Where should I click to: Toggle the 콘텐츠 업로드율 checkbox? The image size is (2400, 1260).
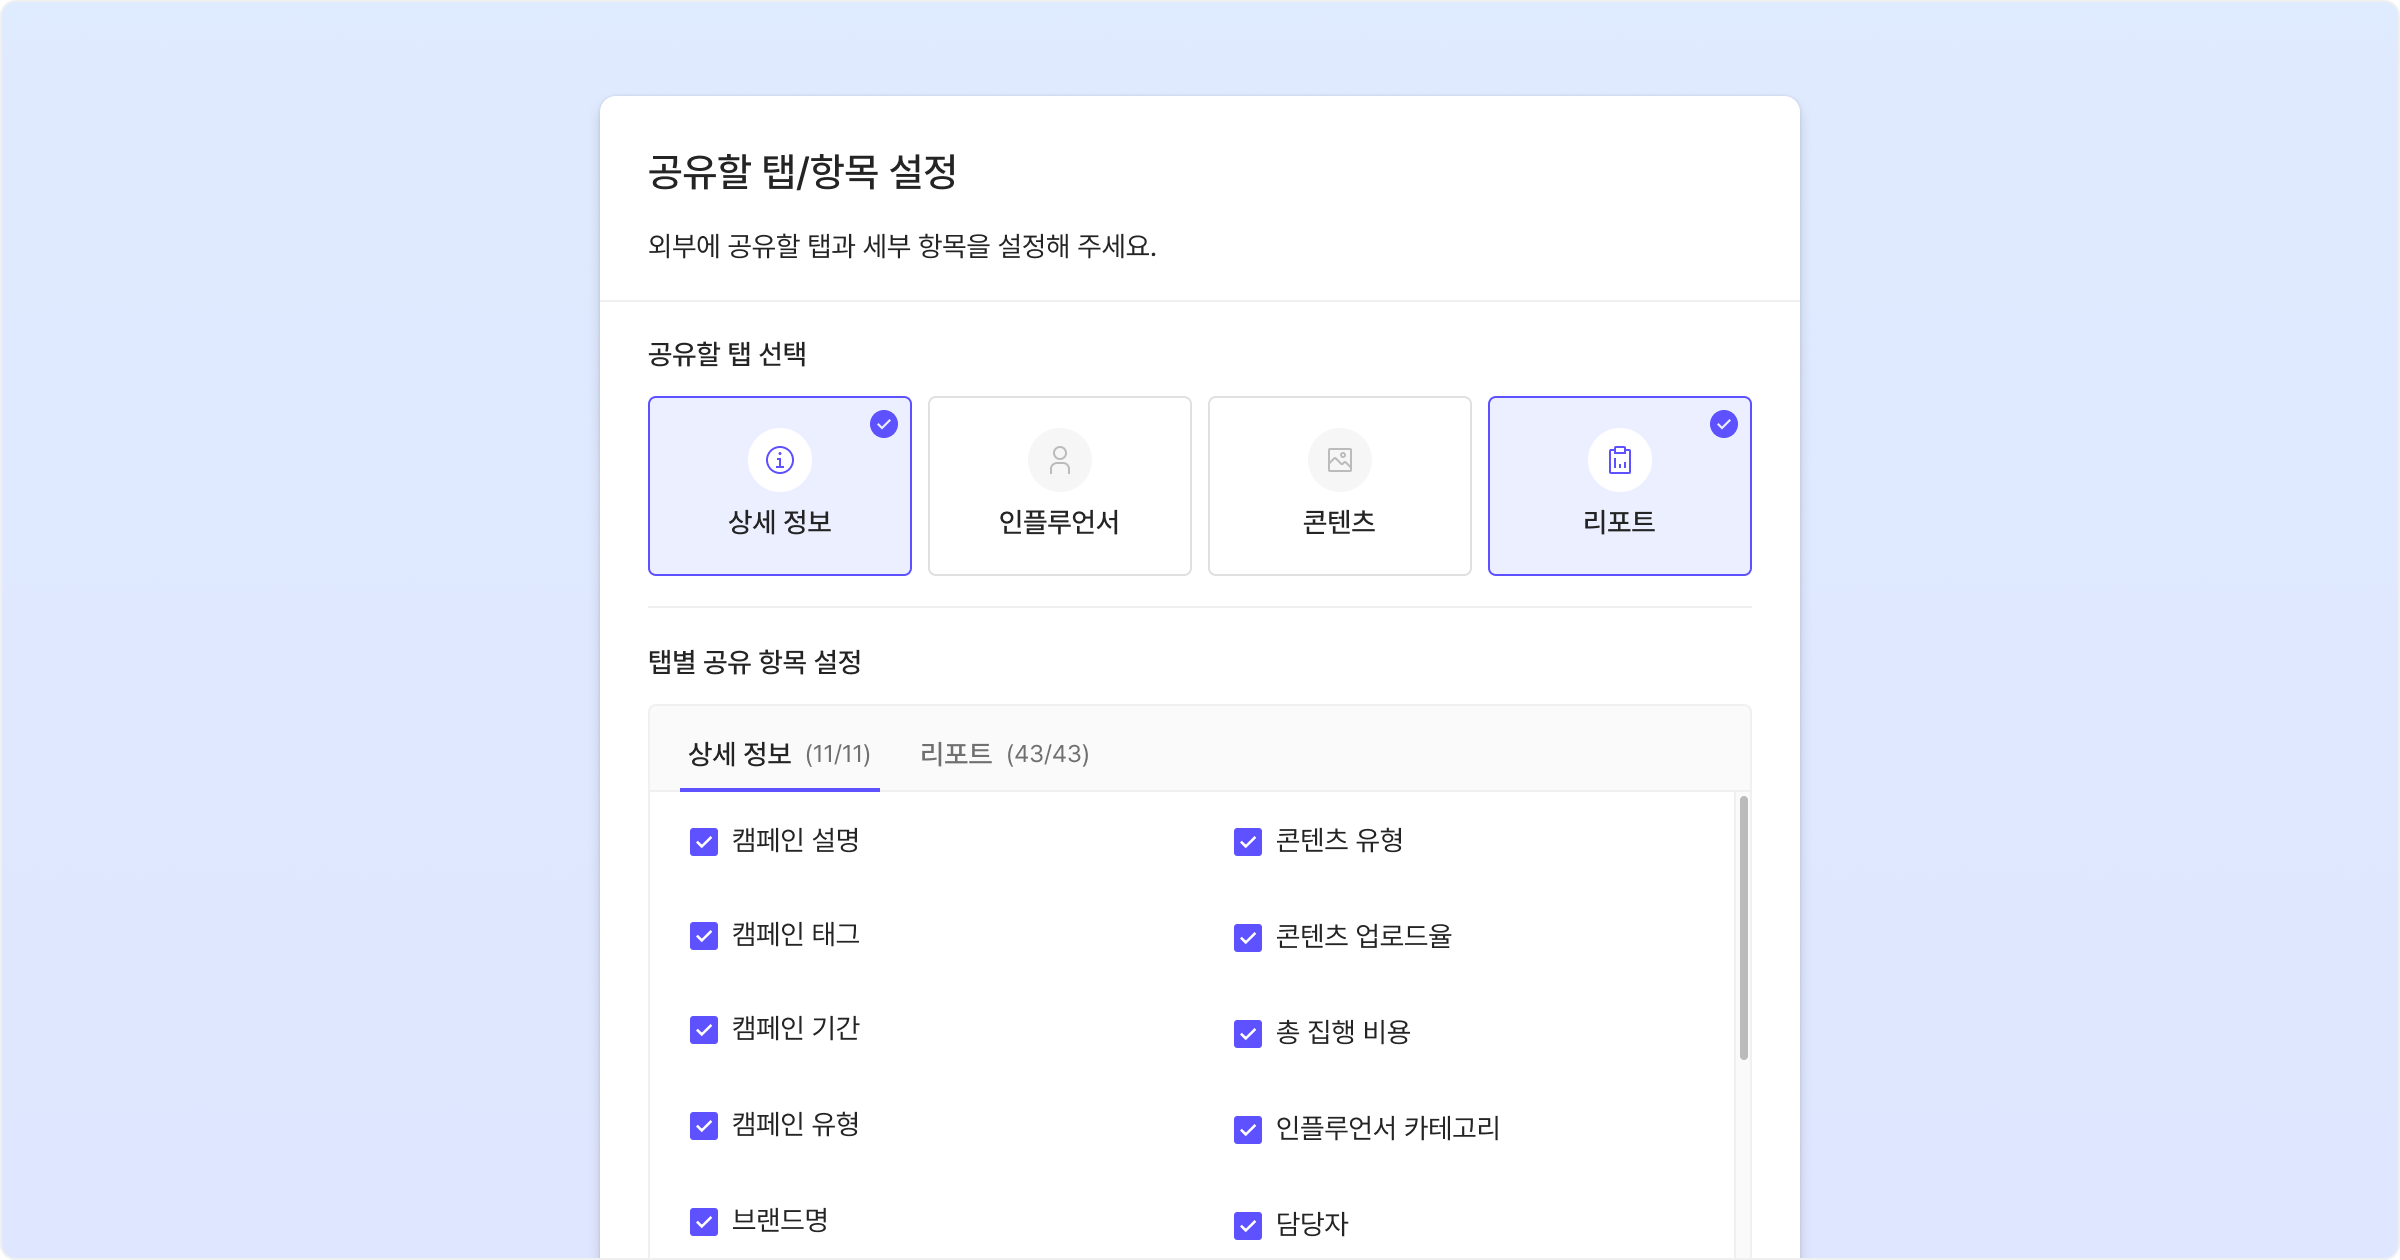pyautogui.click(x=1248, y=938)
